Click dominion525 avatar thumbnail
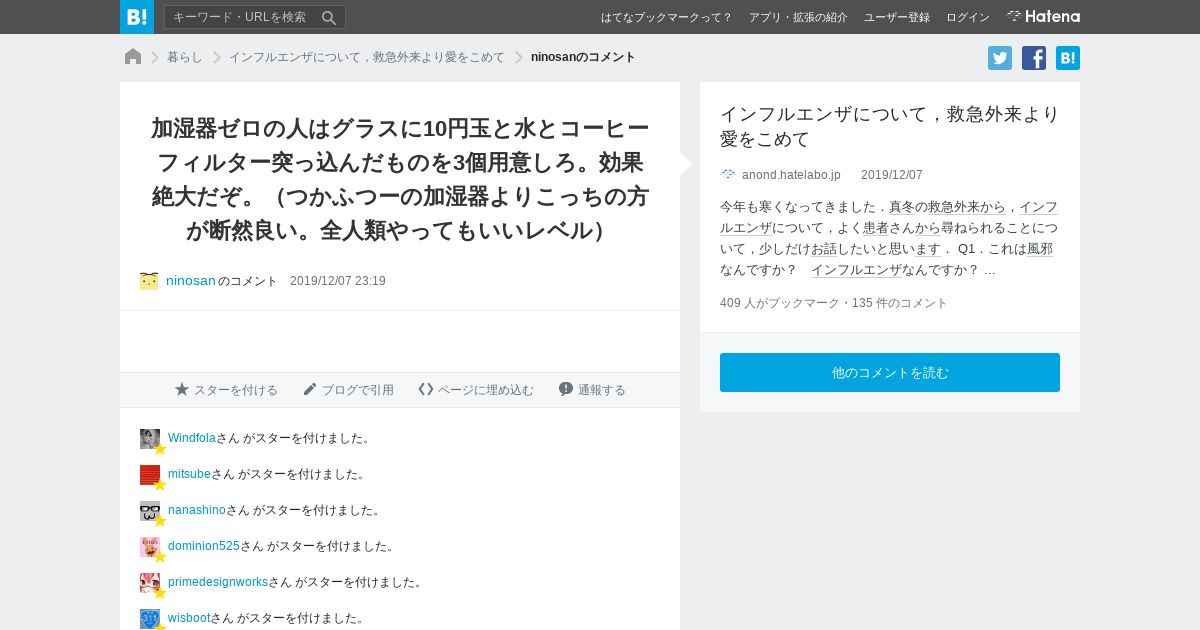The height and width of the screenshot is (630, 1200). 150,547
